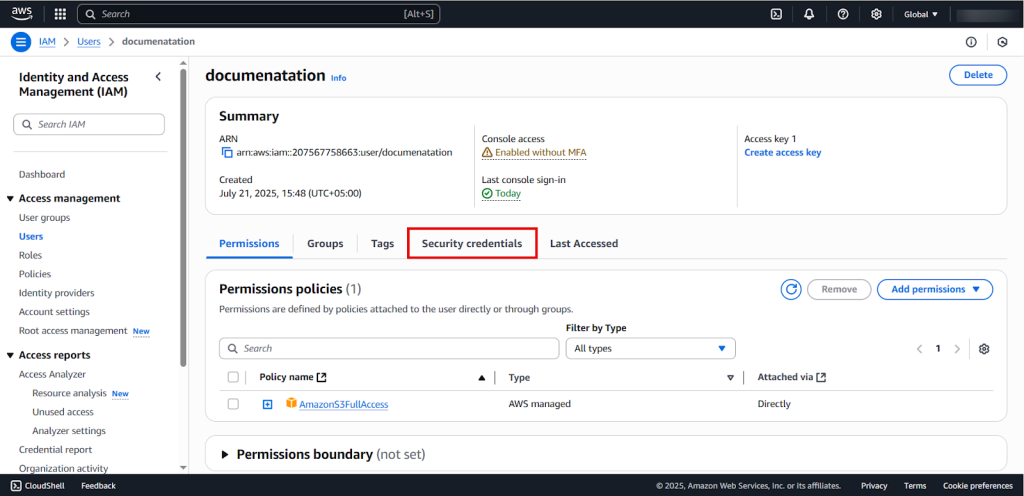Expand AmazonS3FullAccess policy plus icon
Screen dimensions: 1024x496
coord(267,405)
